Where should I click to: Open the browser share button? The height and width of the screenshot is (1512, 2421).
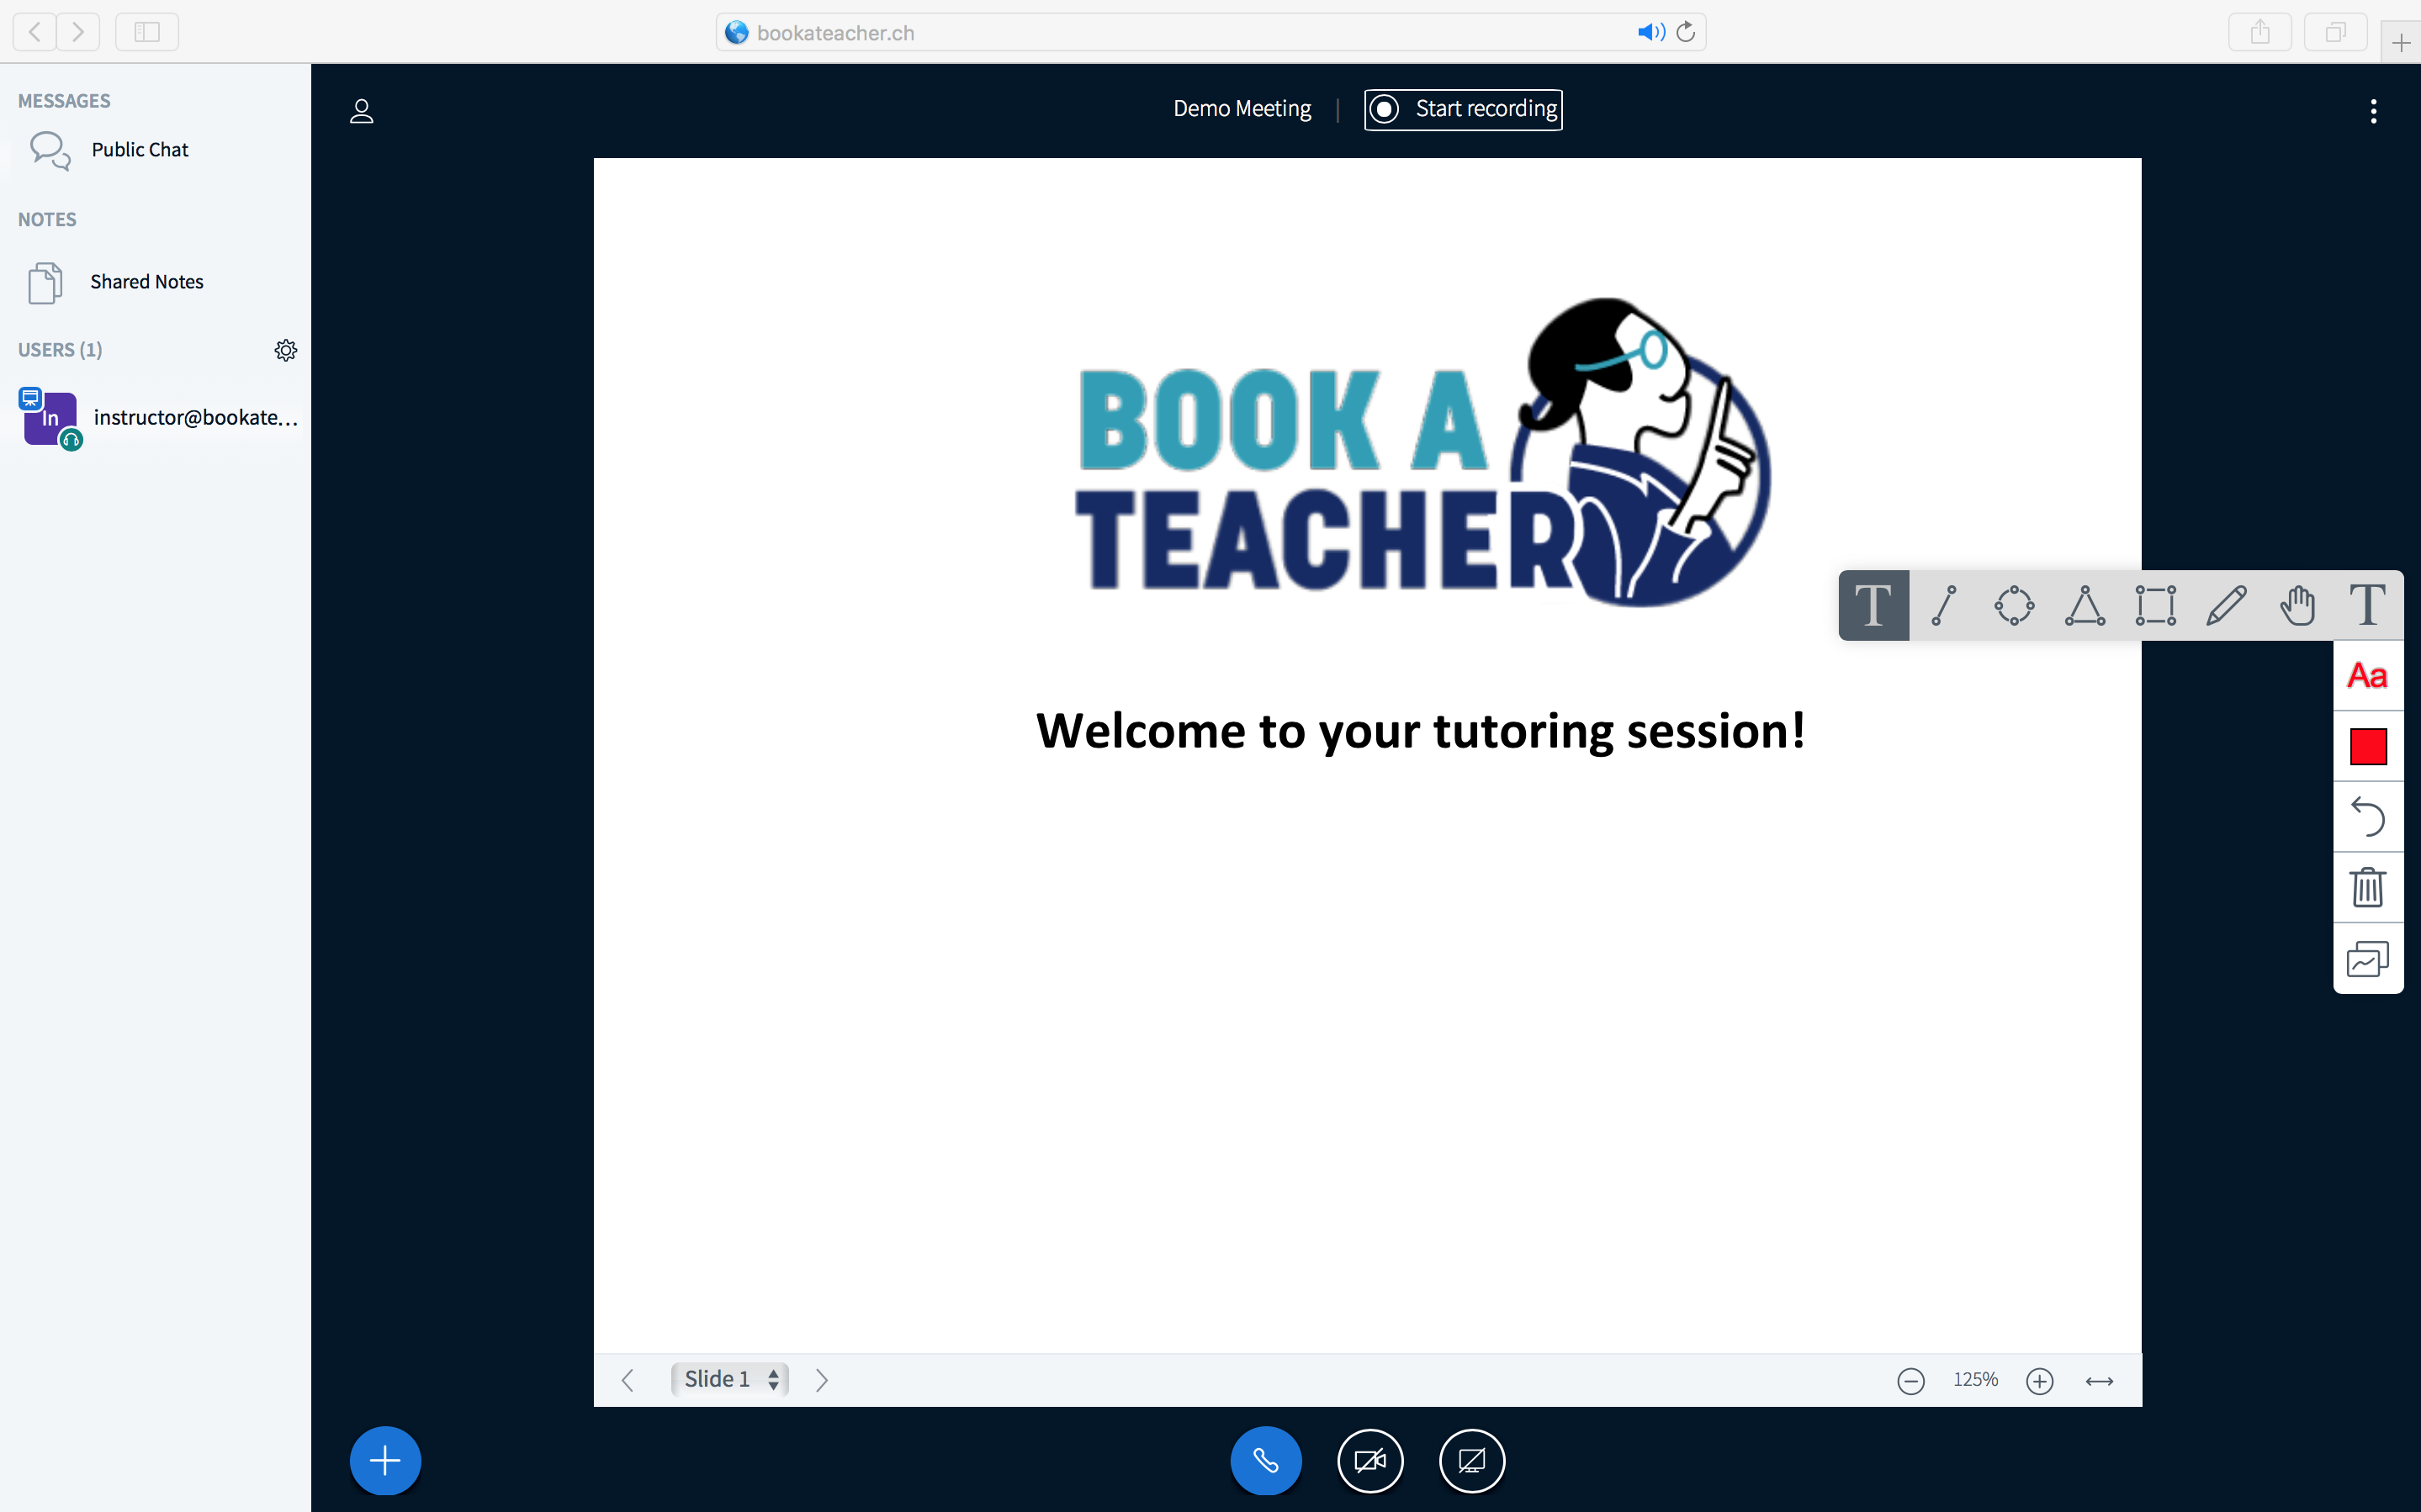coord(2260,32)
